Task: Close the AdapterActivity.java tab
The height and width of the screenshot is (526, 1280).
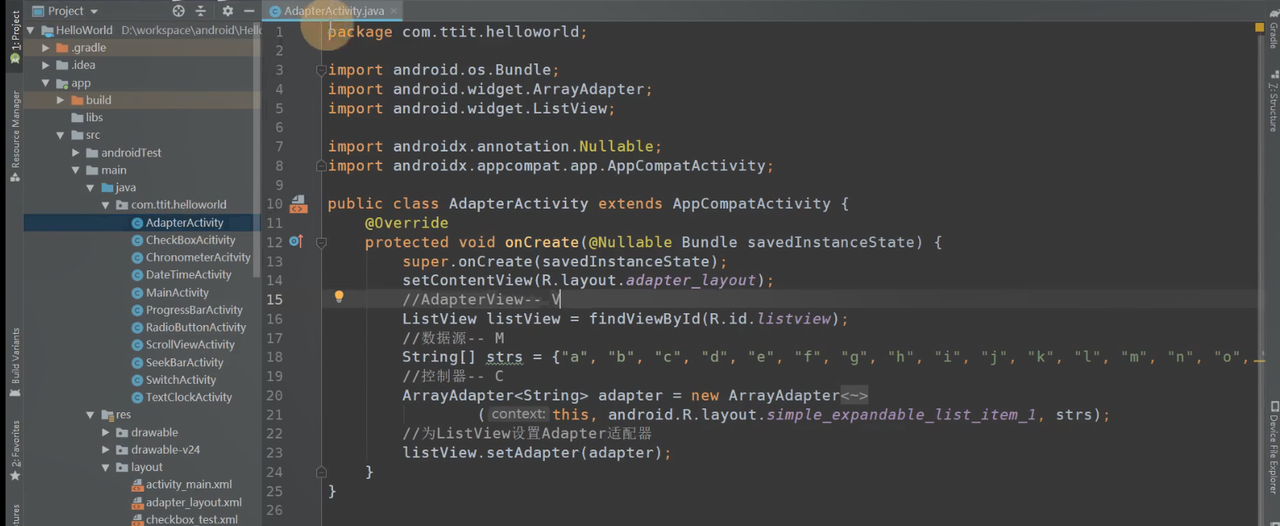Action: [394, 11]
